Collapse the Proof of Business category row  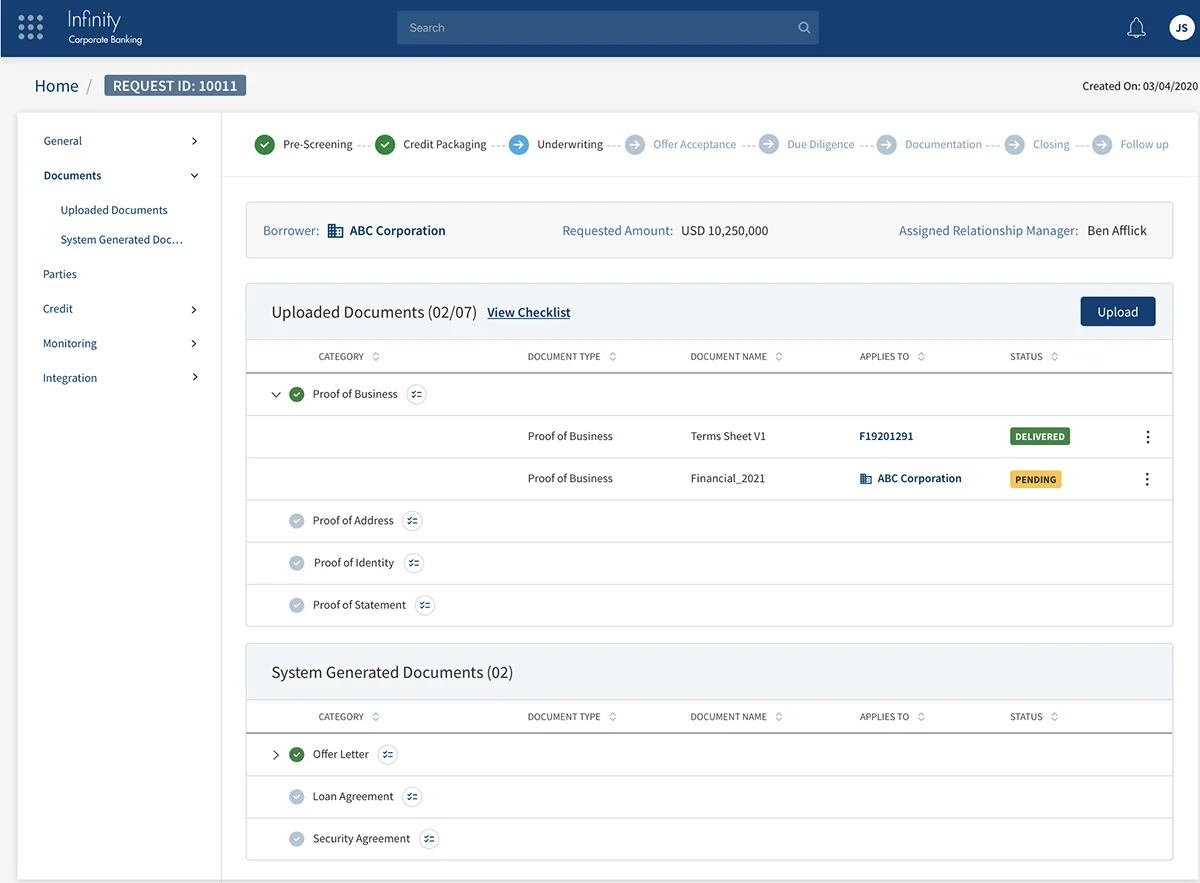point(276,395)
